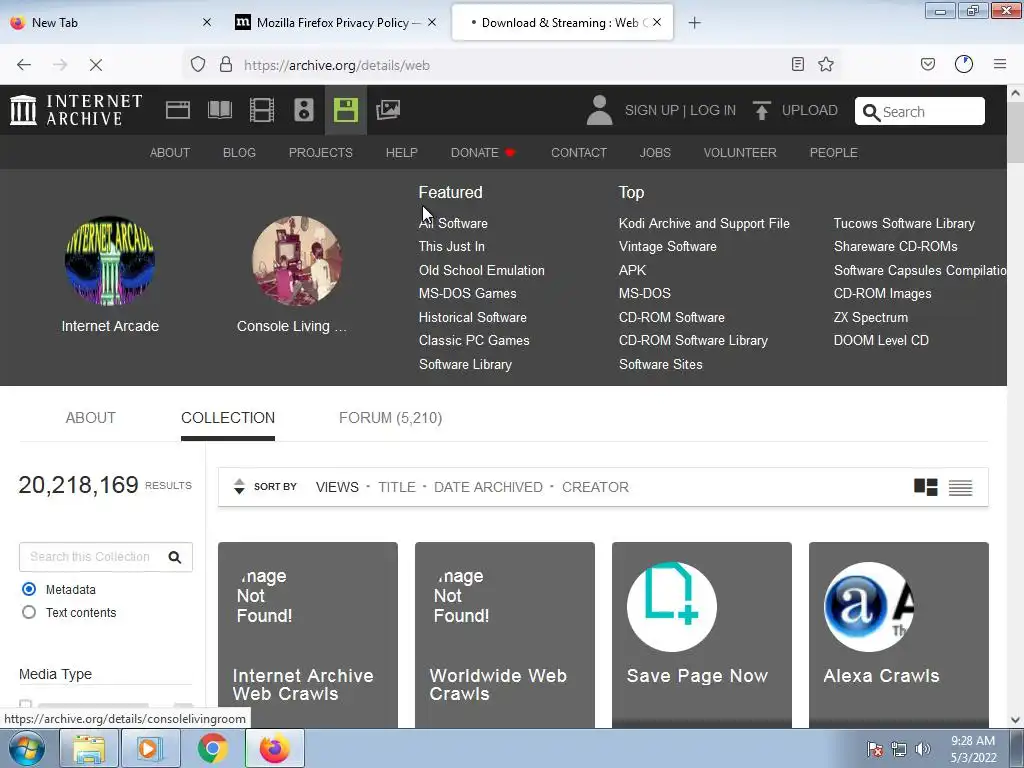Screen dimensions: 1024x768
Task: Switch to Mozilla Firefox Privacy Policy tab
Action: click(x=336, y=23)
